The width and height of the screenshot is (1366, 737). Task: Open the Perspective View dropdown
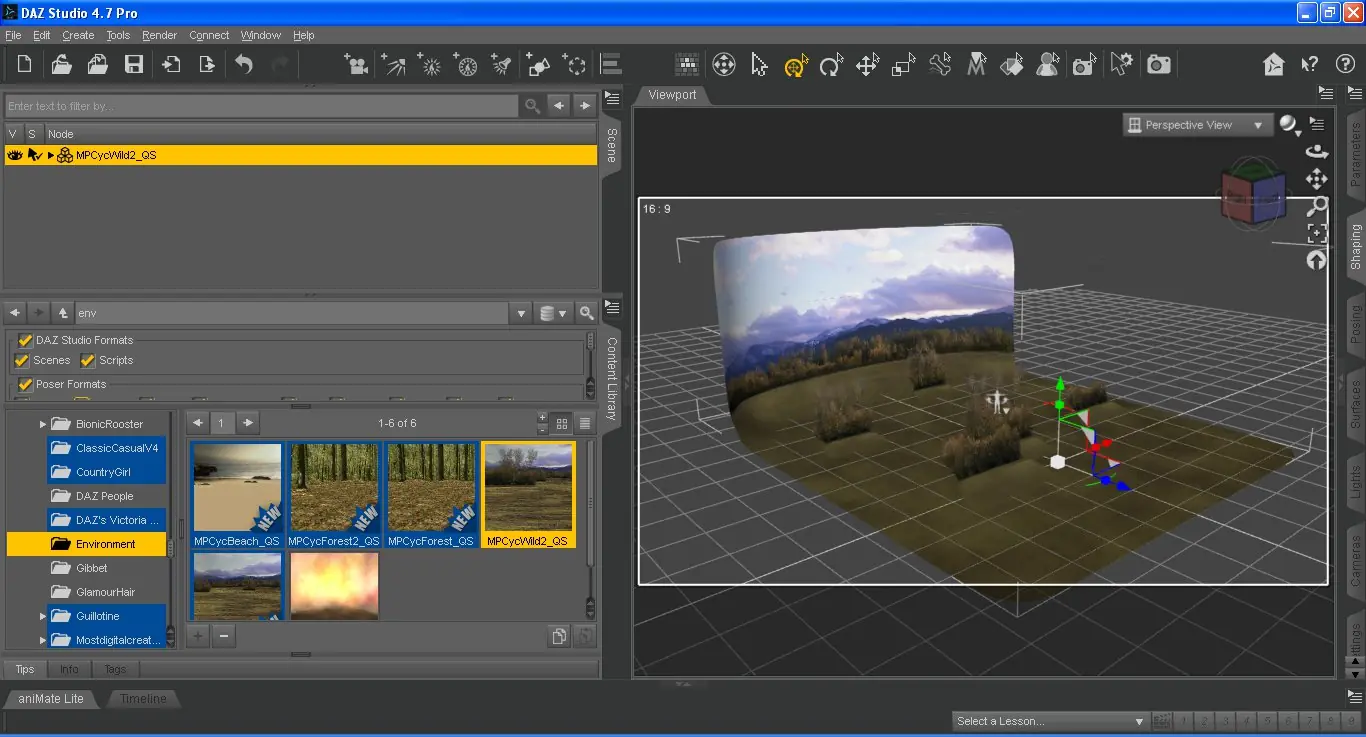pyautogui.click(x=1195, y=125)
